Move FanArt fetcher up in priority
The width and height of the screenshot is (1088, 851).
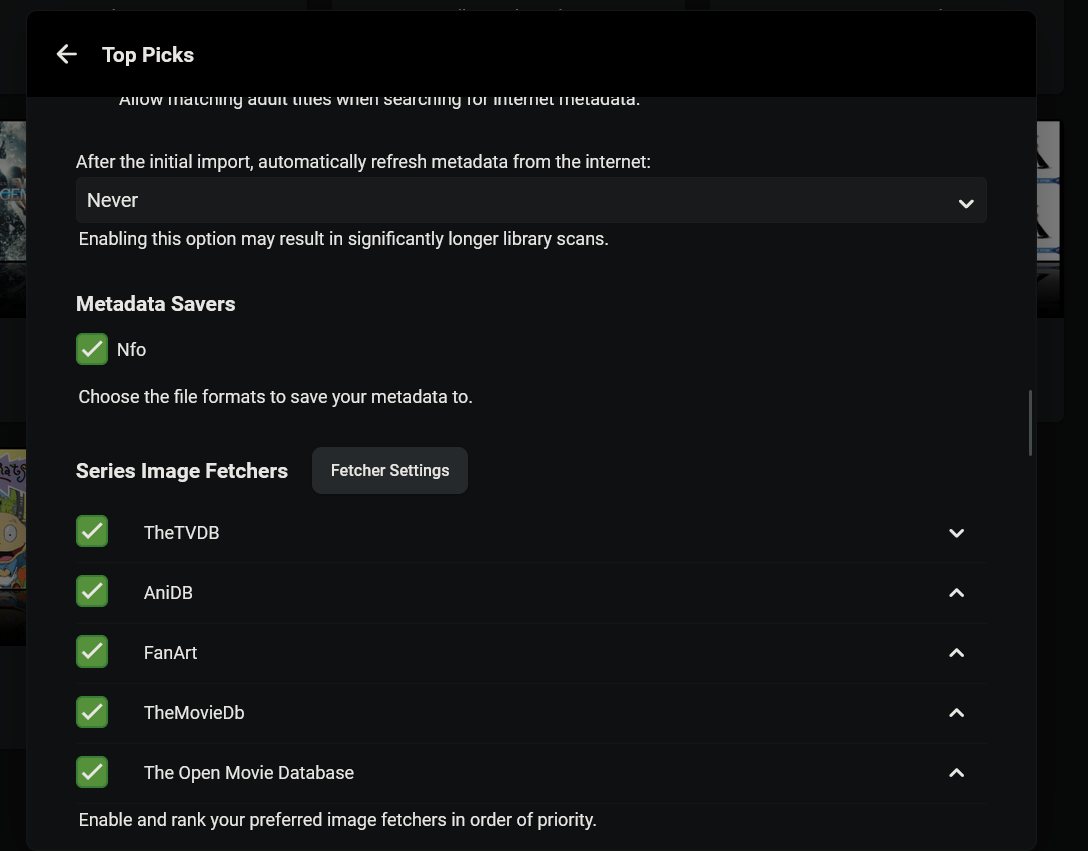tap(956, 653)
